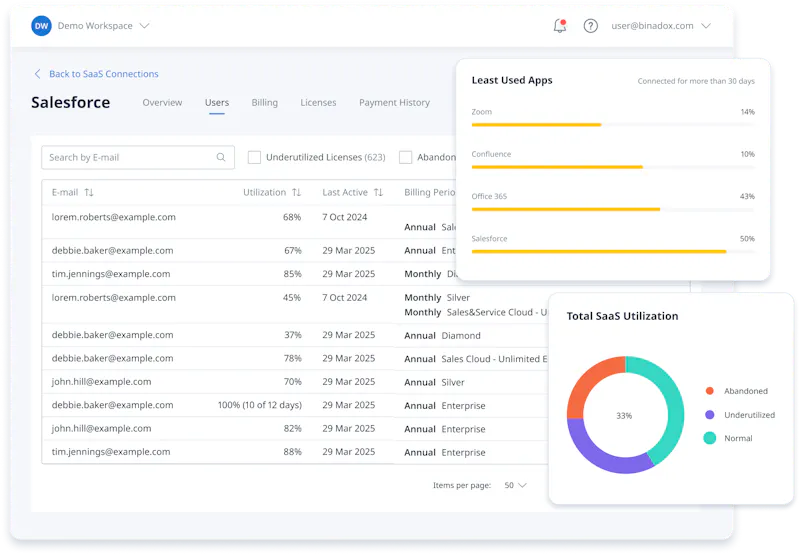Click the Abandoned legend dot

coord(709,391)
